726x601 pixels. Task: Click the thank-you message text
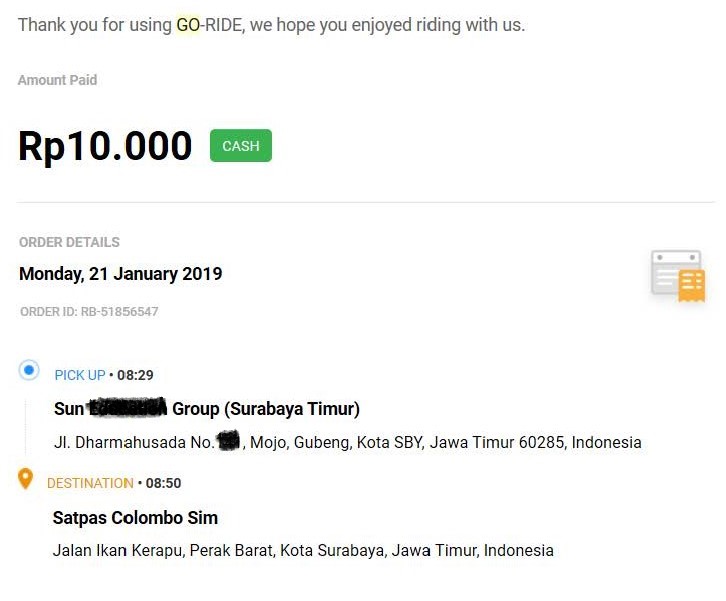coord(271,25)
